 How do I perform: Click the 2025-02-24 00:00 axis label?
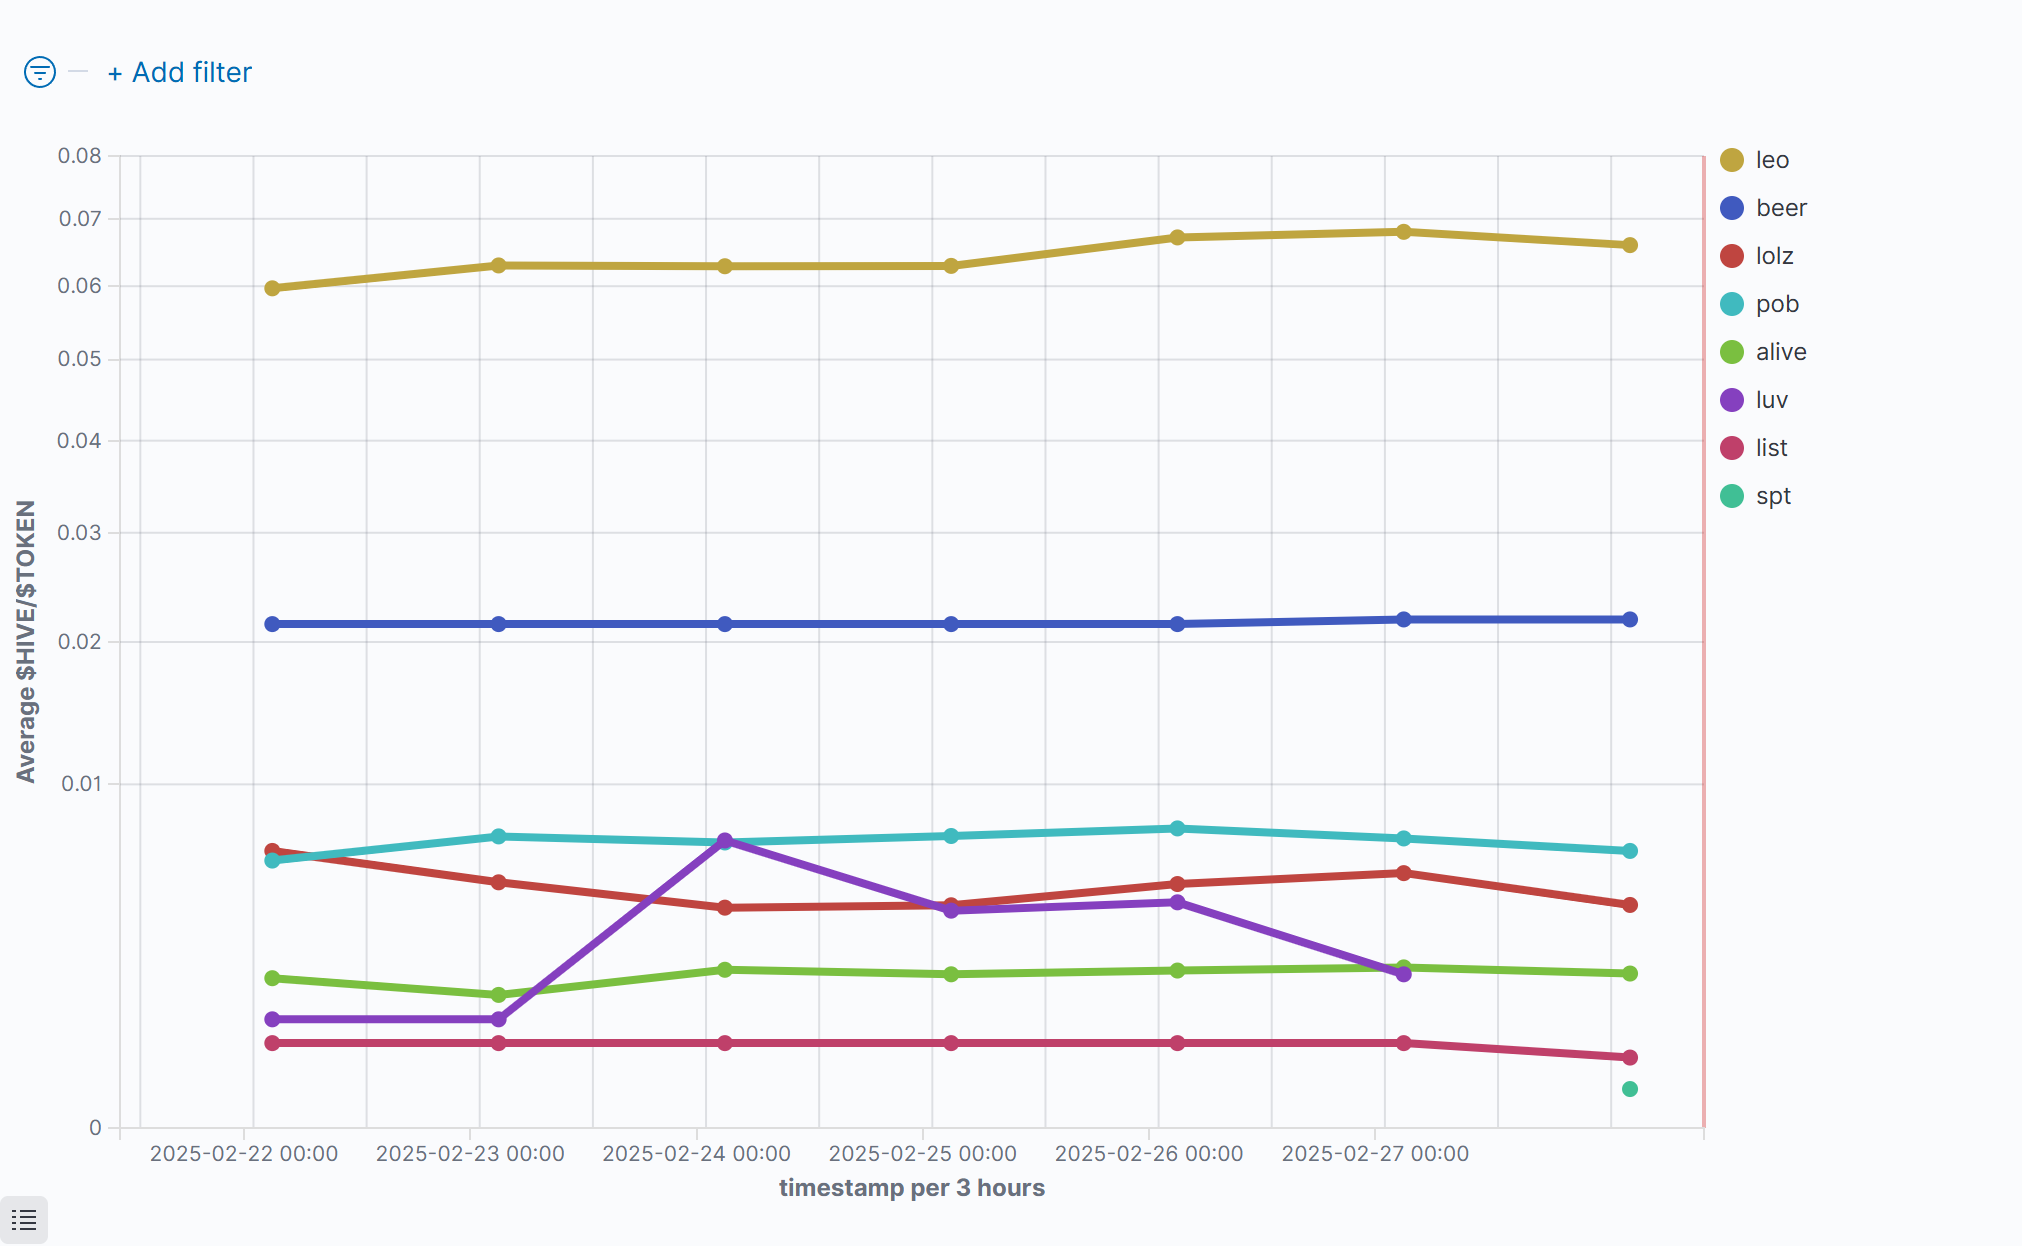coord(696,1154)
